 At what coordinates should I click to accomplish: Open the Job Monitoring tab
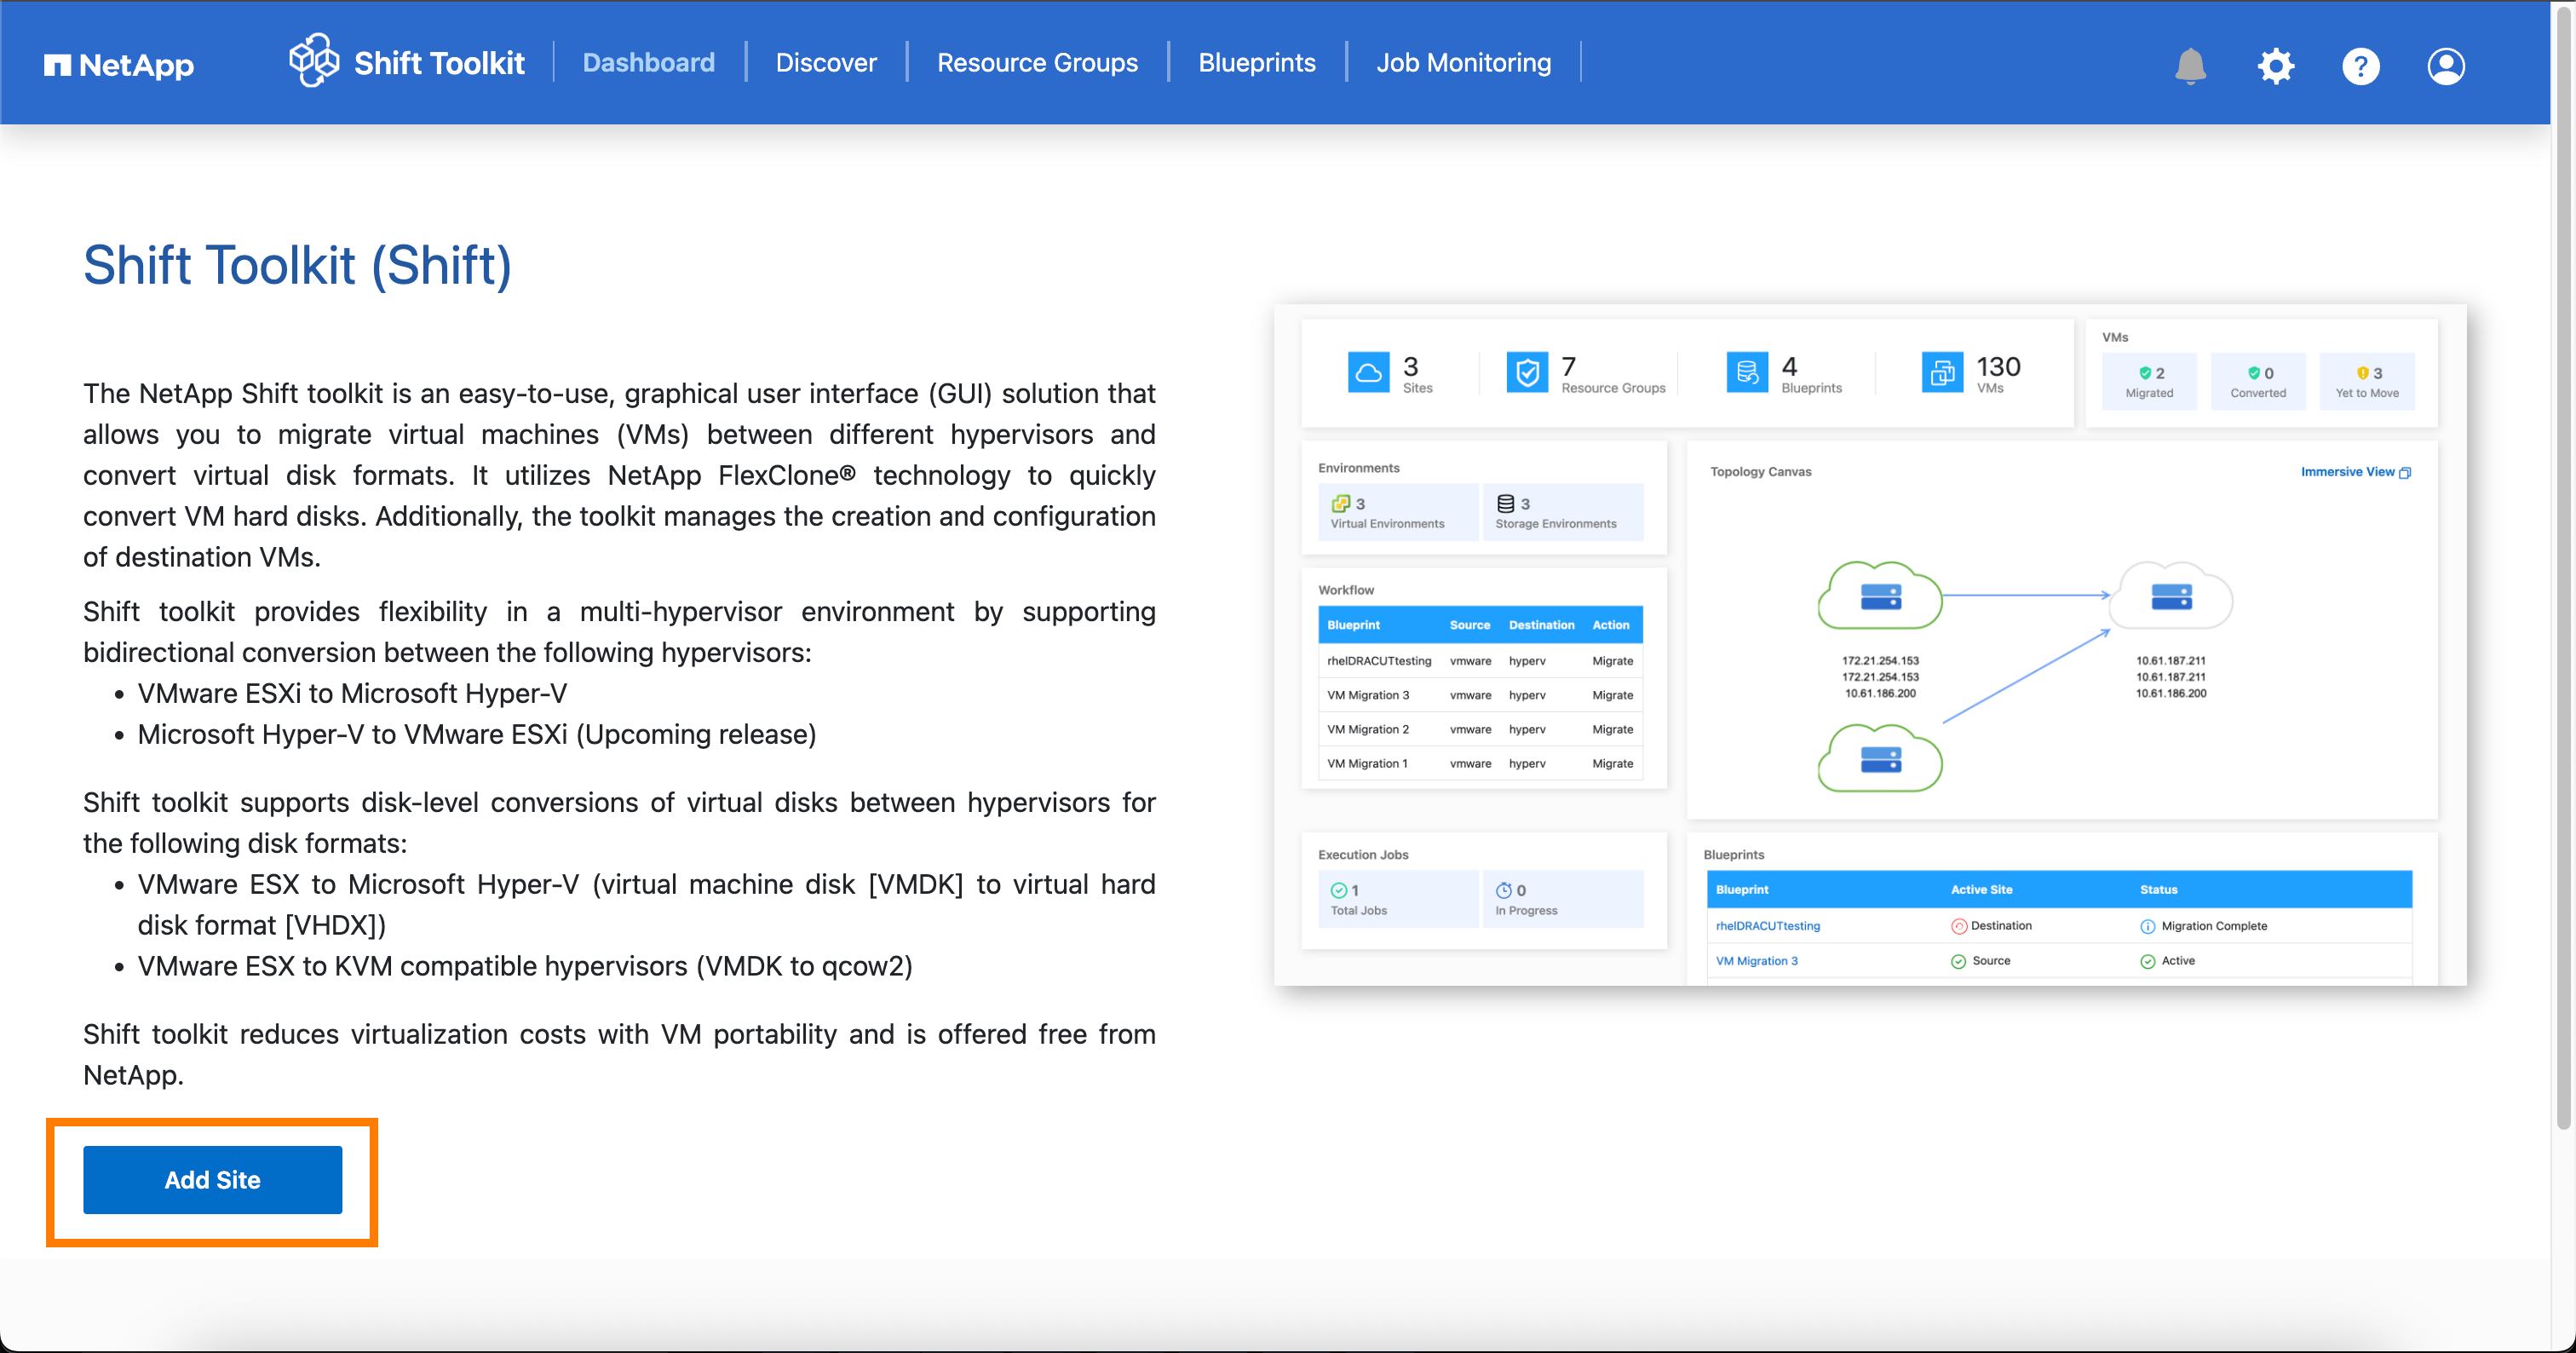[x=1463, y=63]
